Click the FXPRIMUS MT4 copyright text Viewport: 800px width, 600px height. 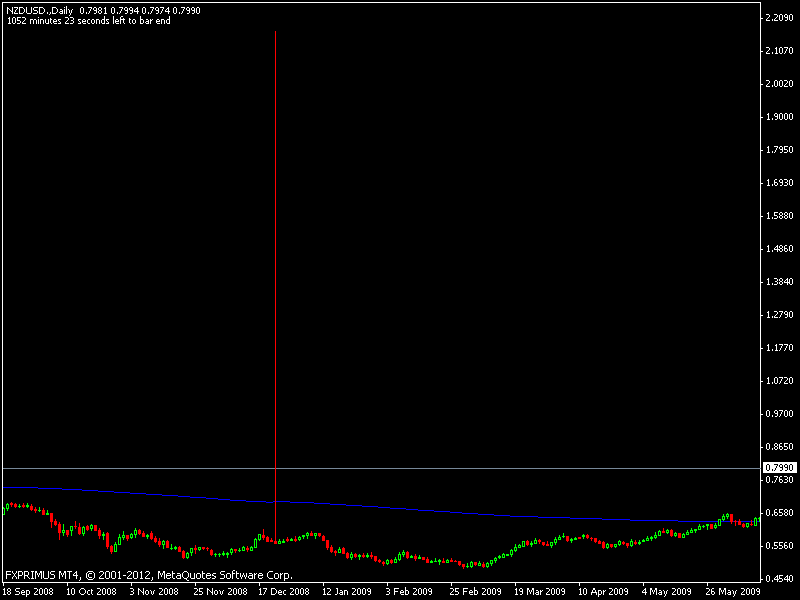[x=149, y=575]
